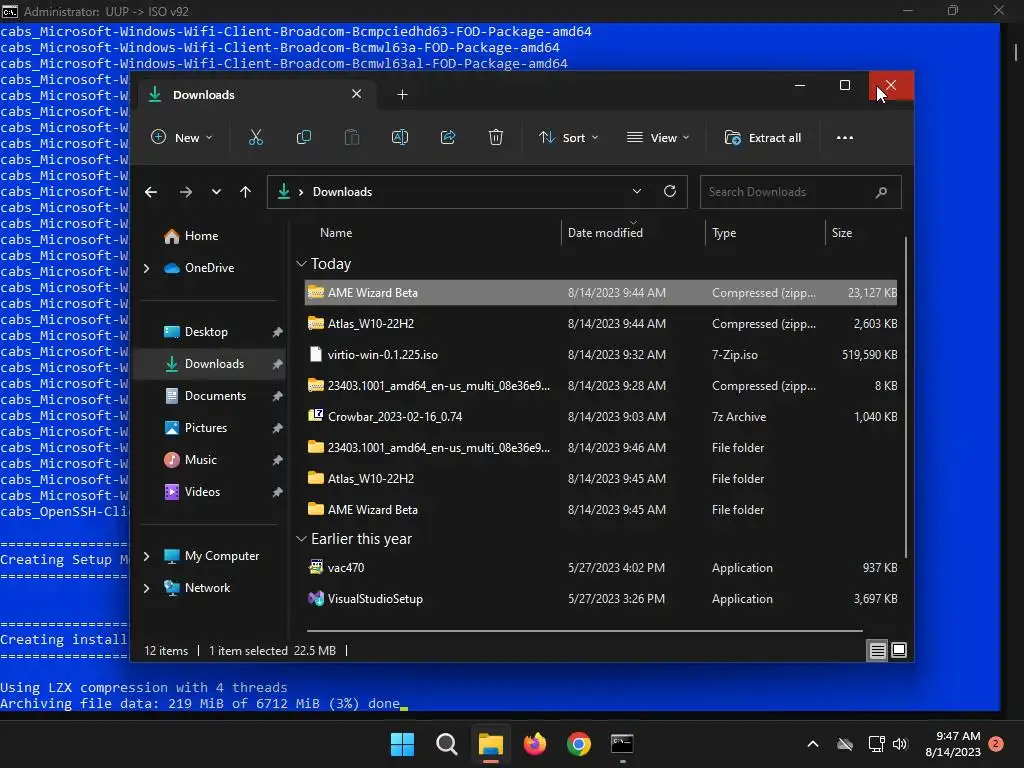Open the volume control in system tray
Image resolution: width=1024 pixels, height=768 pixels.
coord(900,744)
